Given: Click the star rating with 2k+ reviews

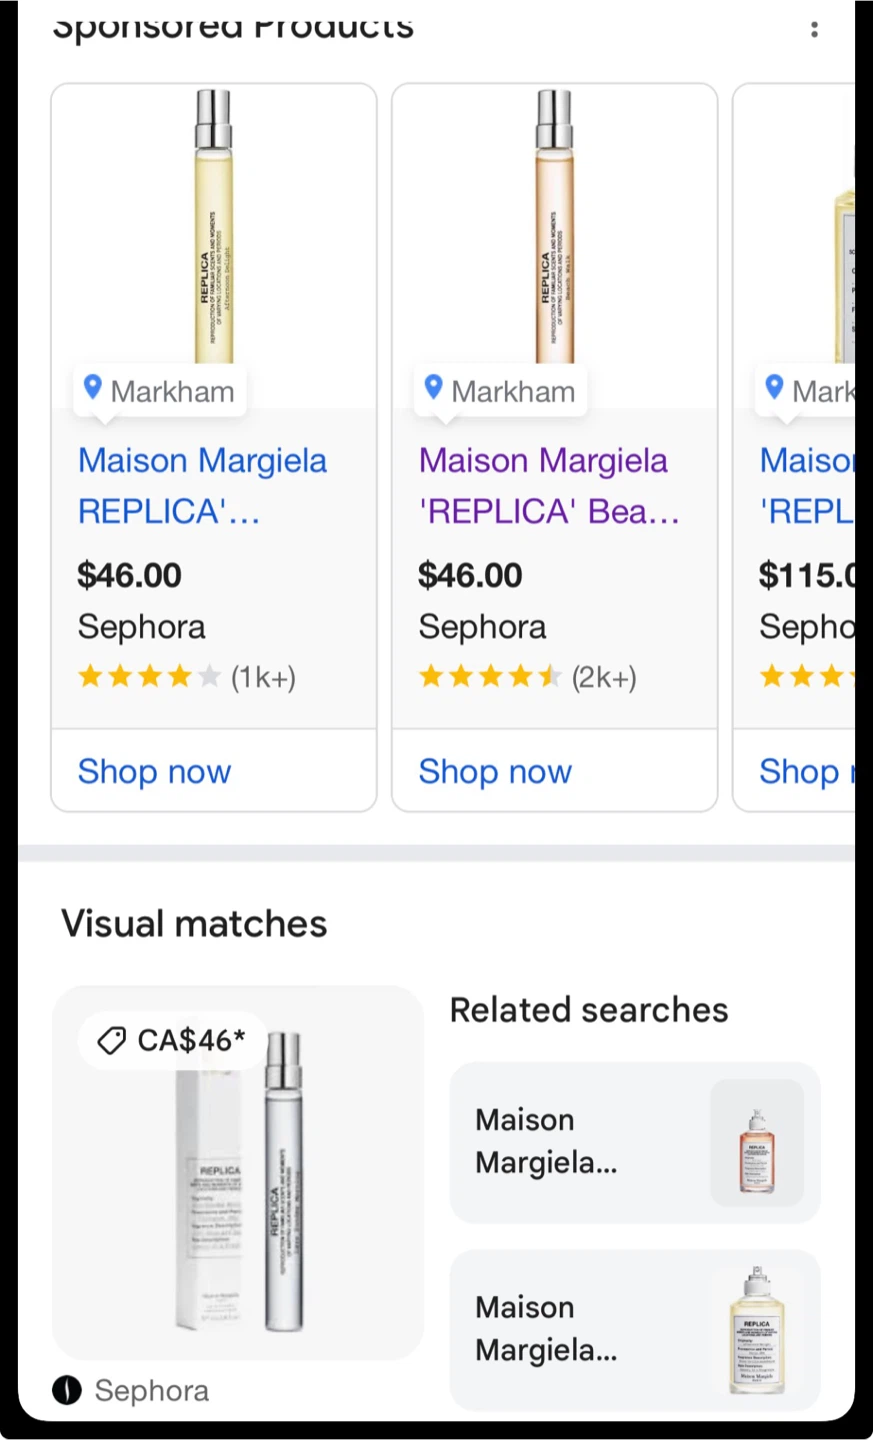Looking at the screenshot, I should coord(528,678).
